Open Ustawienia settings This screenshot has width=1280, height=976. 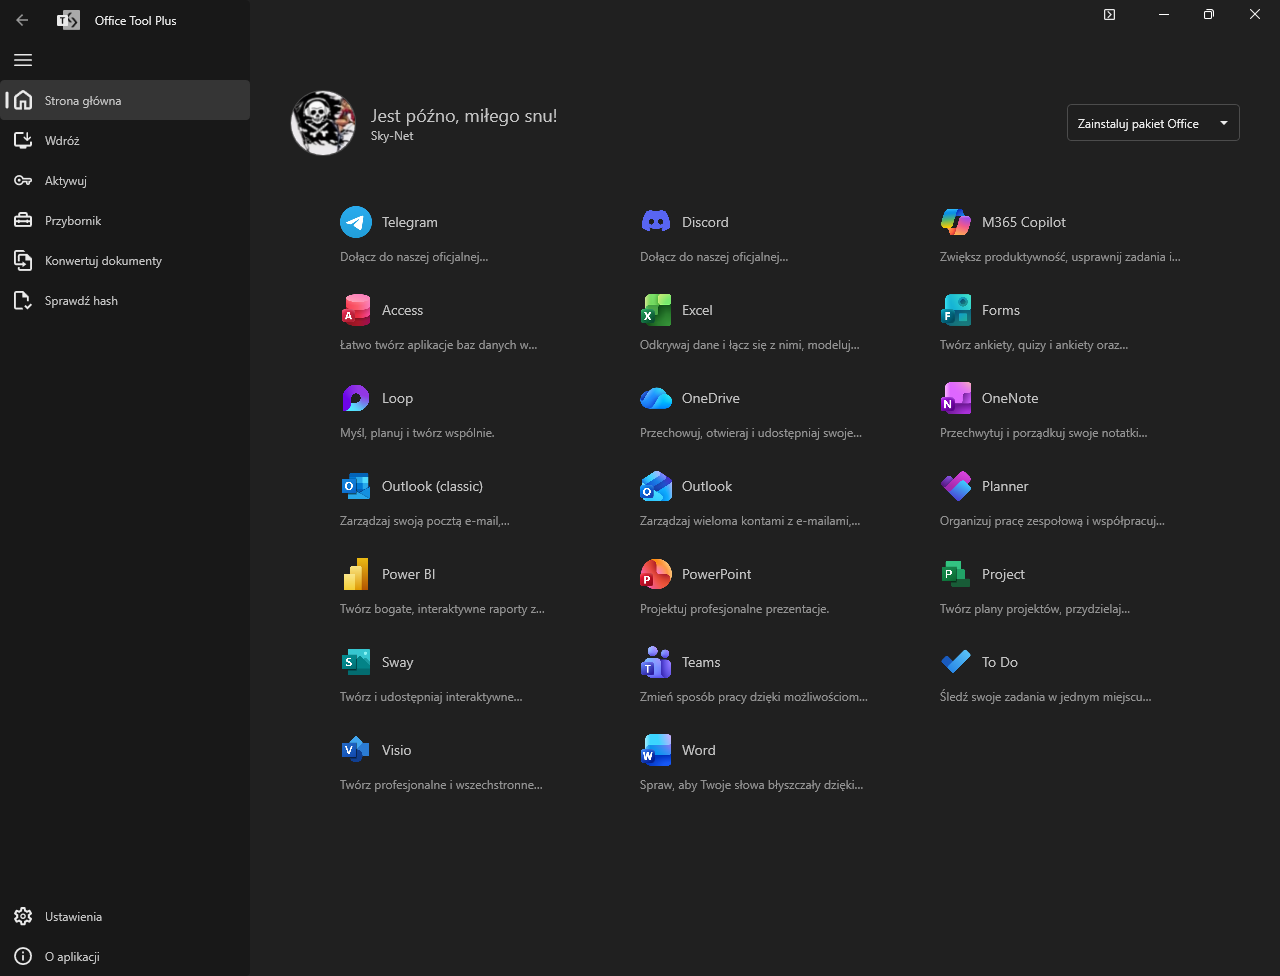(125, 916)
